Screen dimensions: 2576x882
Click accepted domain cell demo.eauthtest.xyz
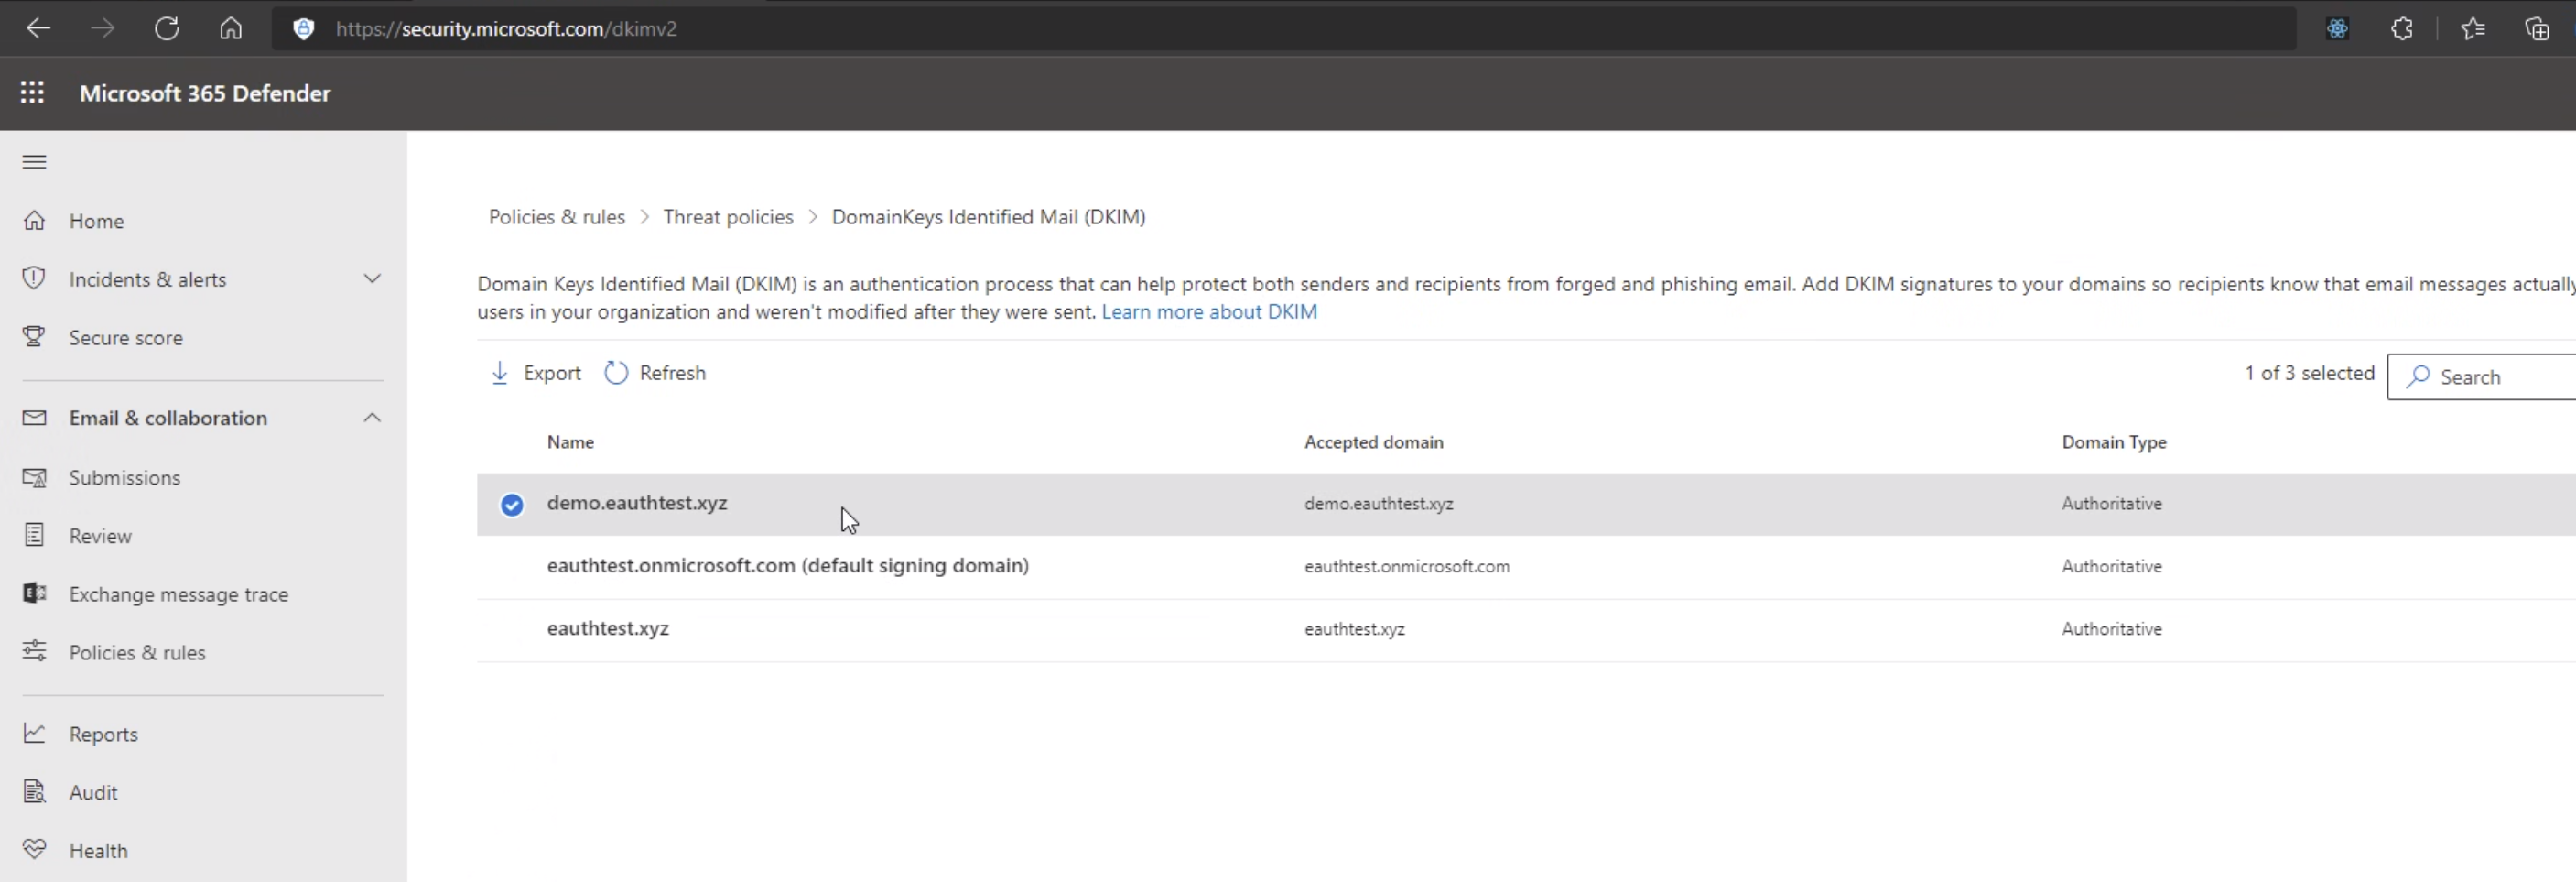(1379, 504)
